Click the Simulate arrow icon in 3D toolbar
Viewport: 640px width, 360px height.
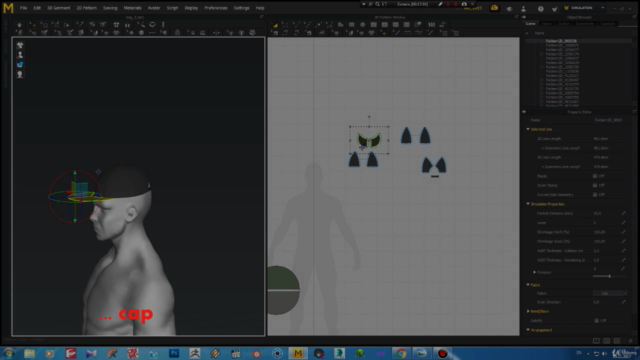19,25
